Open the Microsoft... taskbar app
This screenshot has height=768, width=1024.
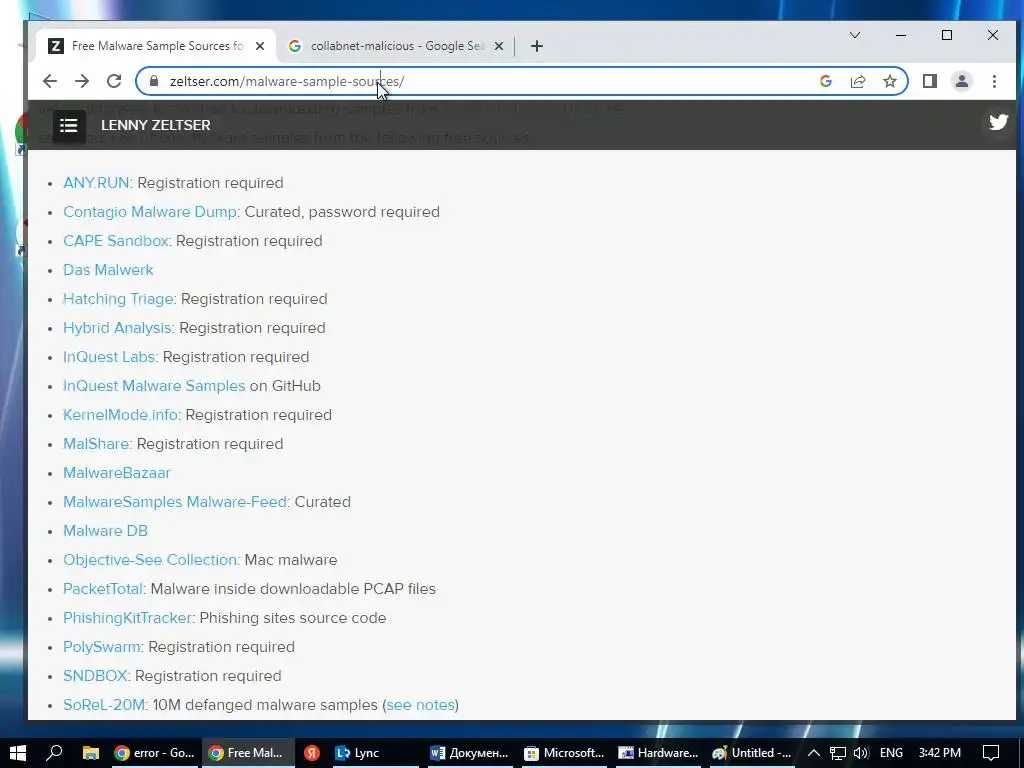(565, 753)
